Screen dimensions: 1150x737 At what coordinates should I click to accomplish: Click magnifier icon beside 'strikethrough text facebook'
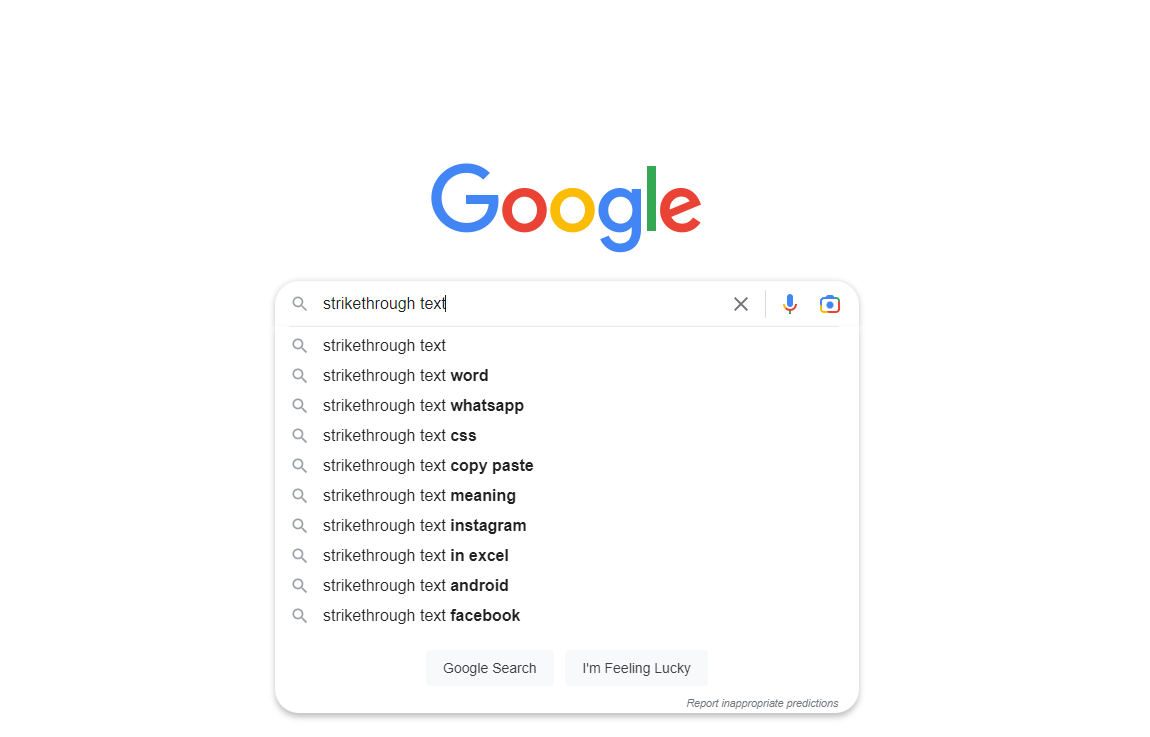299,616
